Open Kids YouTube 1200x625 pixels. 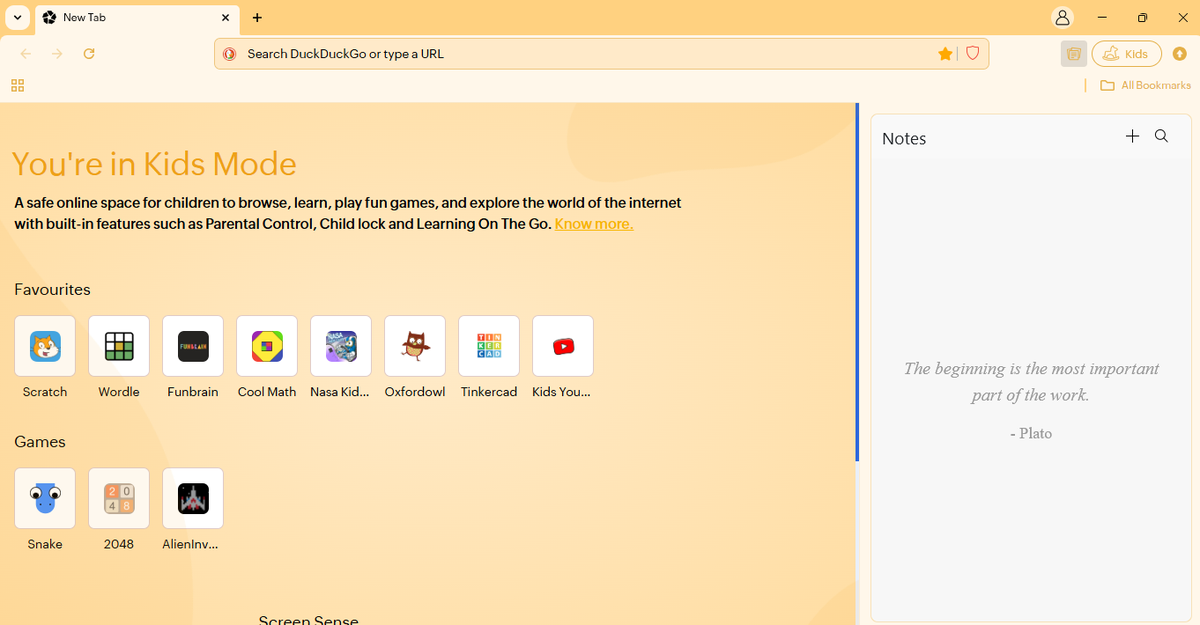click(562, 345)
